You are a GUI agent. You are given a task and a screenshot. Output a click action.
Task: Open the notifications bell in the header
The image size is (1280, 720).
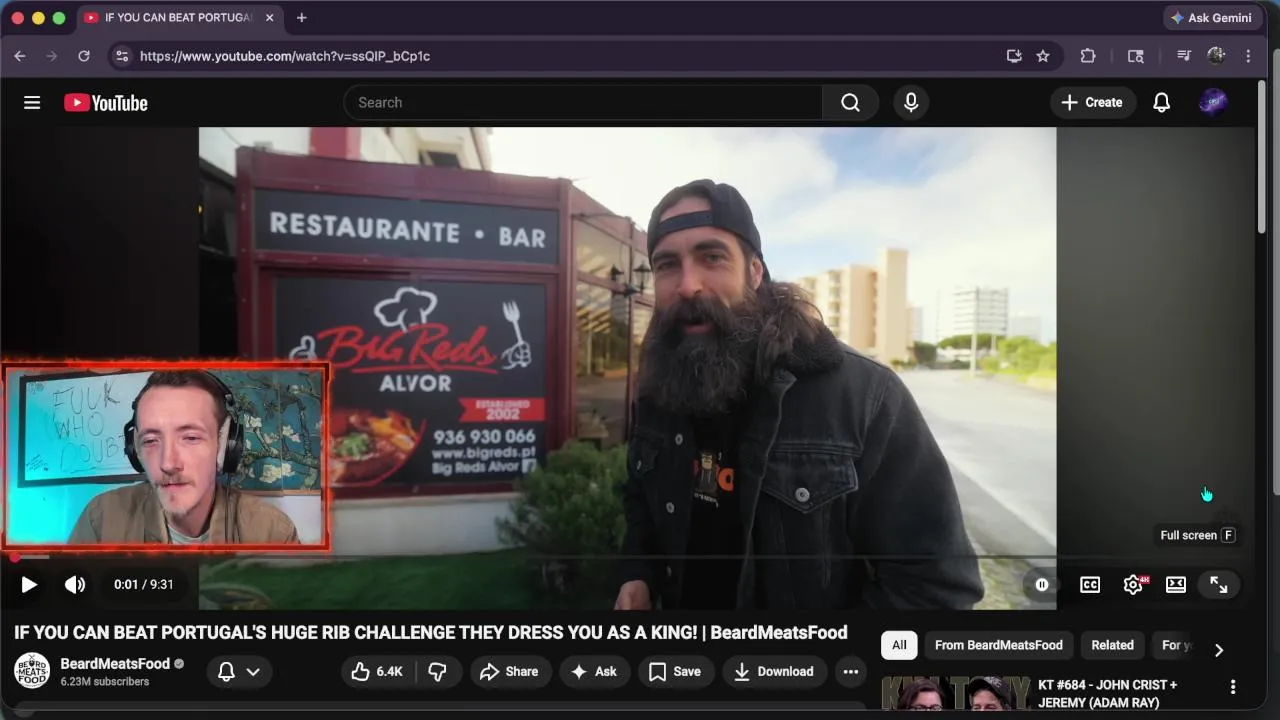tap(1161, 102)
